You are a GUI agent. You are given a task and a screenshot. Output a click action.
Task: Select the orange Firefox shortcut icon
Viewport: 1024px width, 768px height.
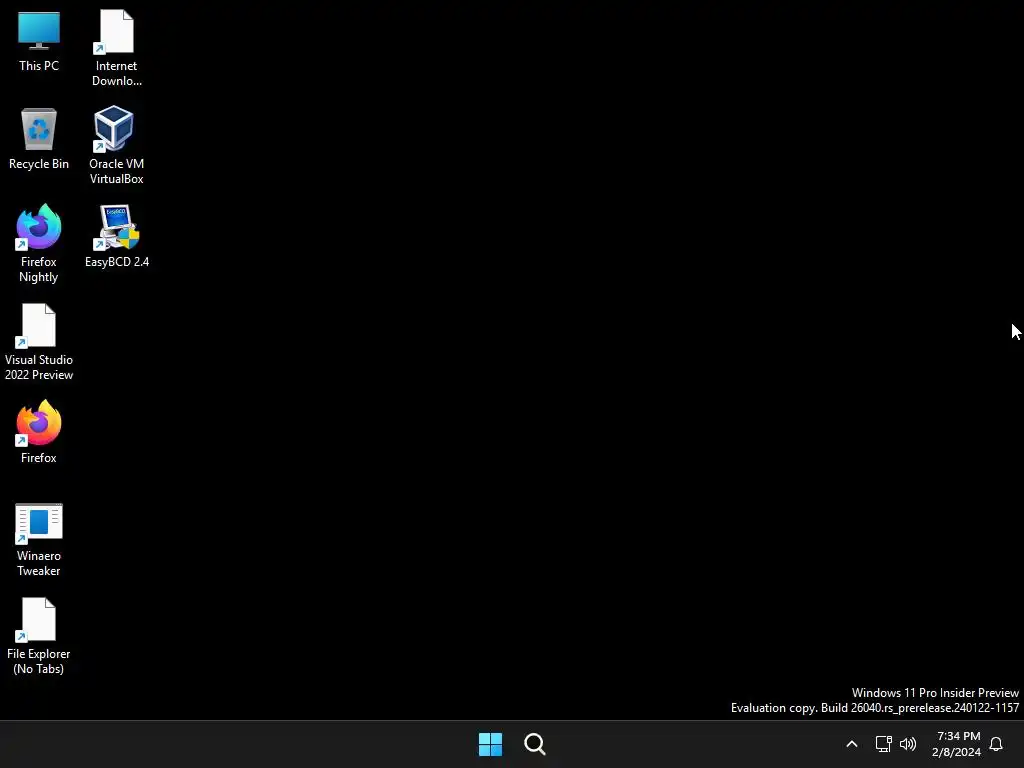39,423
